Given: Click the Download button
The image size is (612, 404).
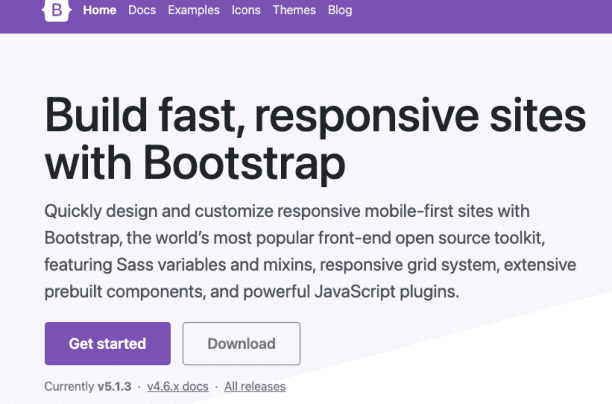Looking at the screenshot, I should 241,343.
